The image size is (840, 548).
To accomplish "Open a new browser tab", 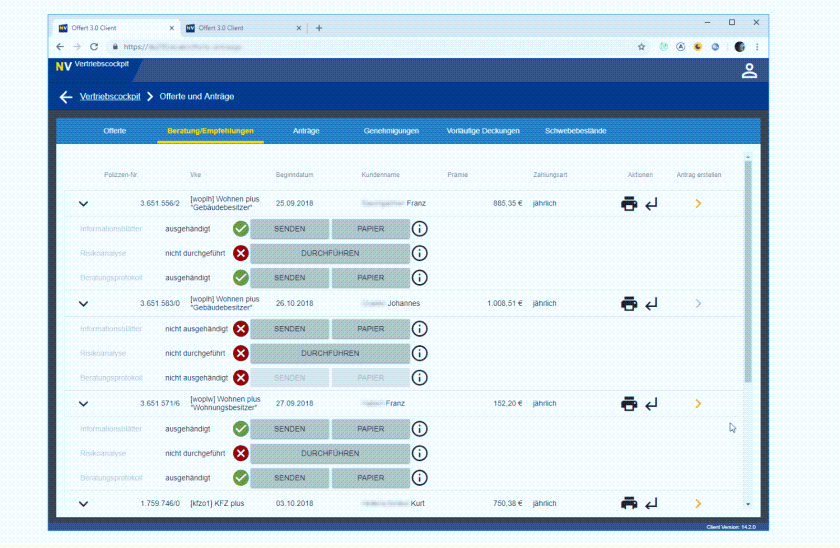I will [319, 28].
